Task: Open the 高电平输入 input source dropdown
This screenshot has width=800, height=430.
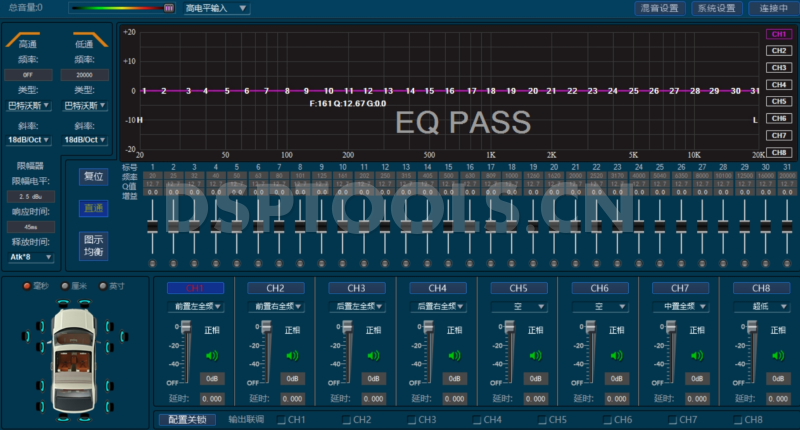Action: coord(218,8)
